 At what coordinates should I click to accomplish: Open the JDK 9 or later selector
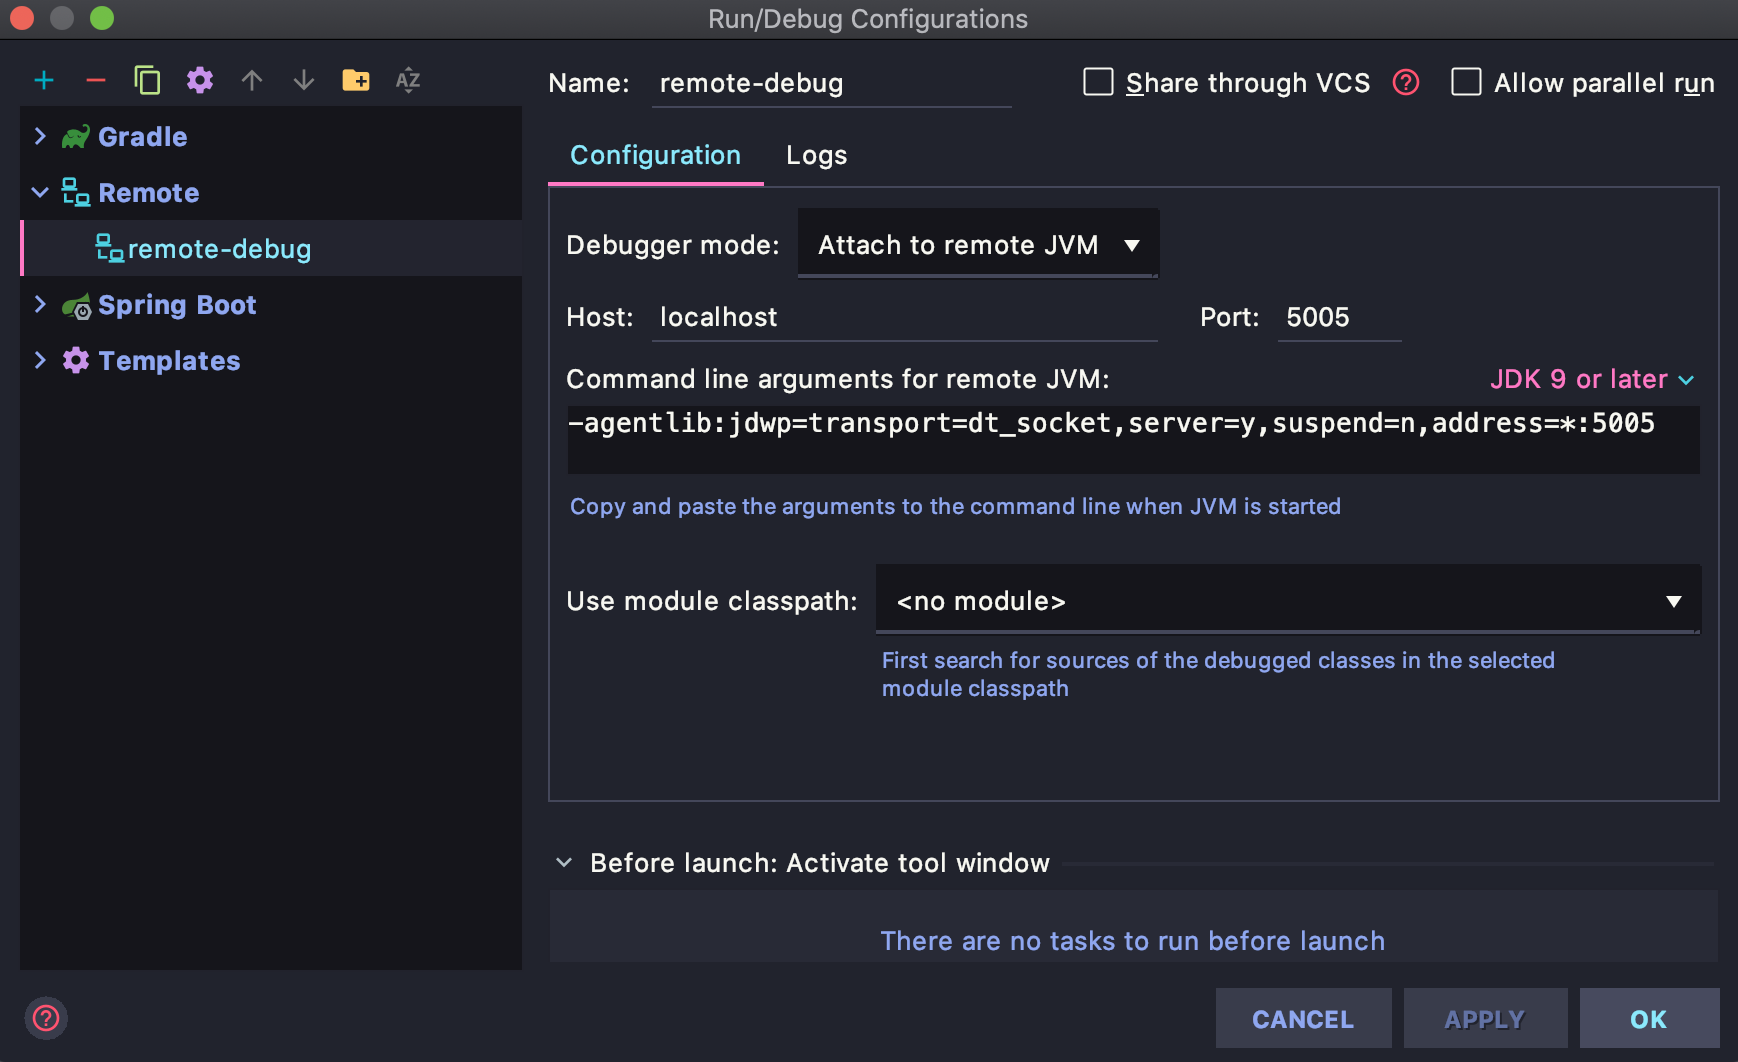click(1590, 379)
